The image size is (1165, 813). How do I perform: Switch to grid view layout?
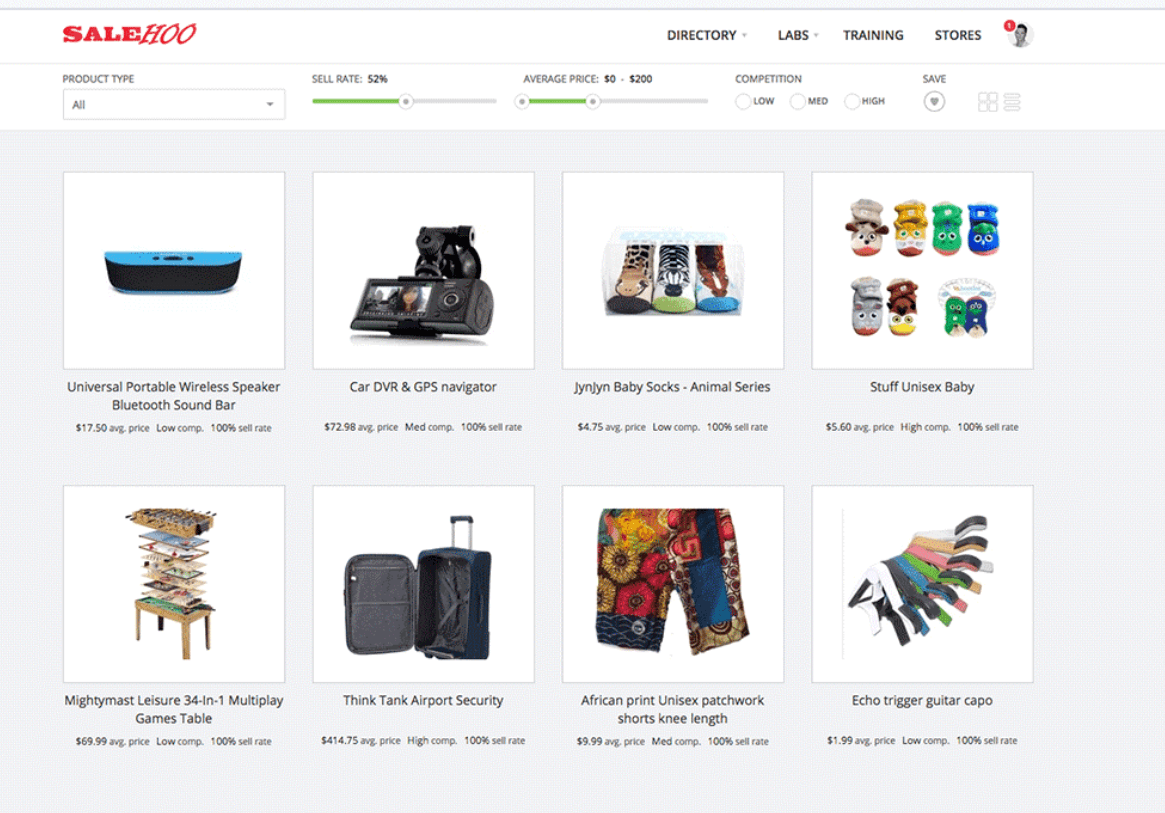click(x=987, y=102)
